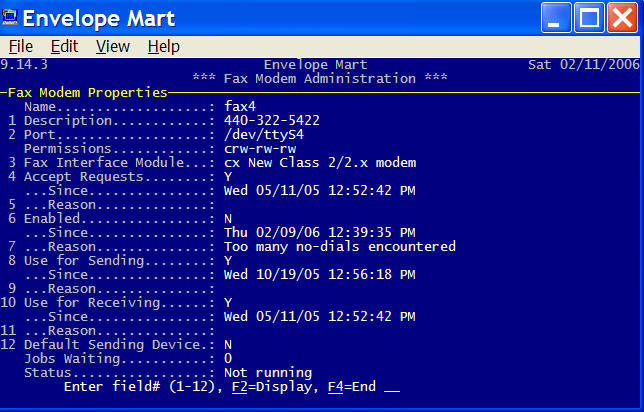The image size is (644, 412).
Task: Open the View menu
Action: coord(113,46)
